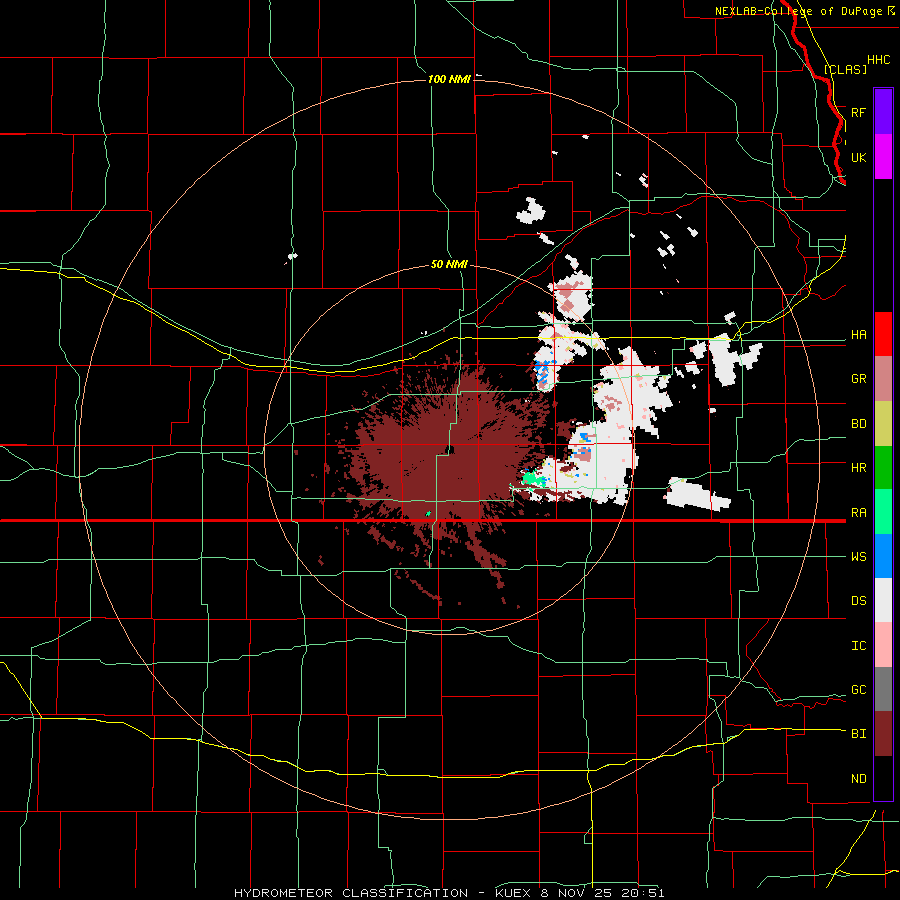Click the white DS color swatch
Screen dimensions: 900x900
coord(883,600)
